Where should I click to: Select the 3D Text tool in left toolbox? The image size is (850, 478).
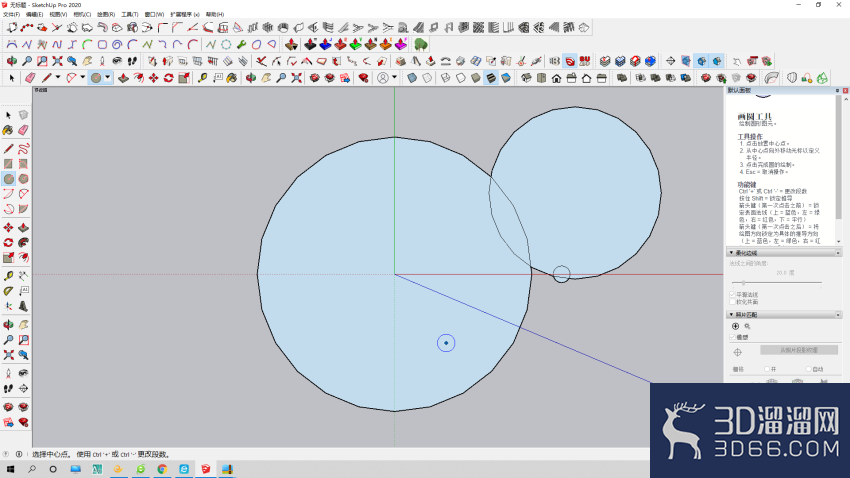pos(23,306)
